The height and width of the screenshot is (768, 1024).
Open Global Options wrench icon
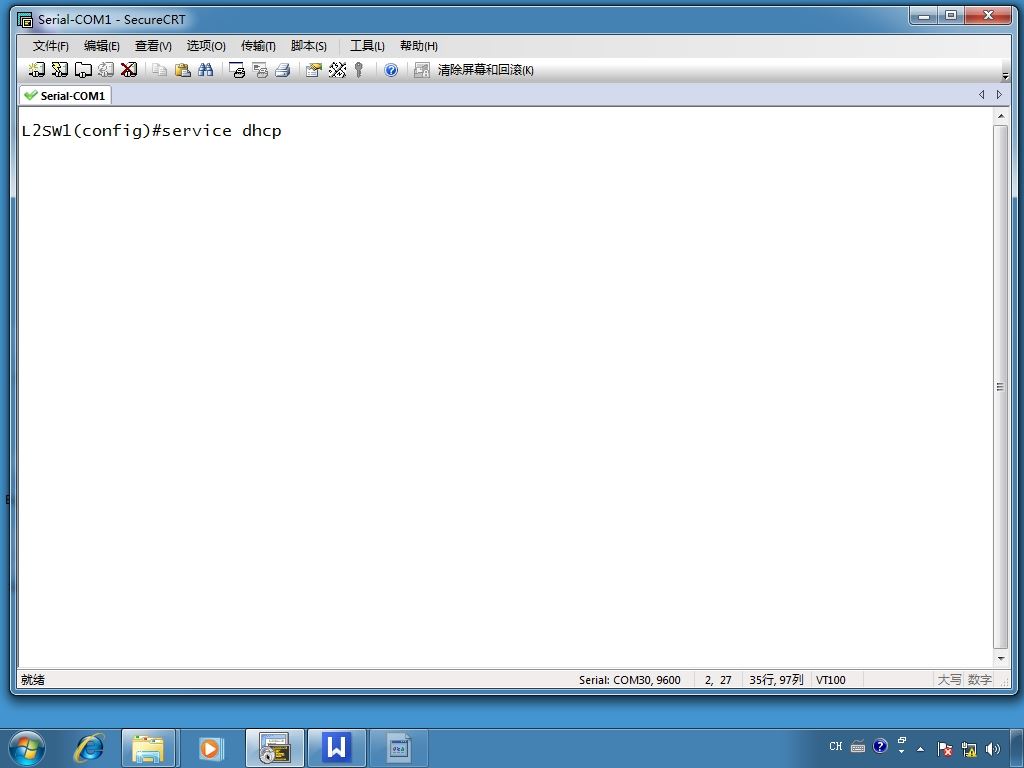pos(337,70)
